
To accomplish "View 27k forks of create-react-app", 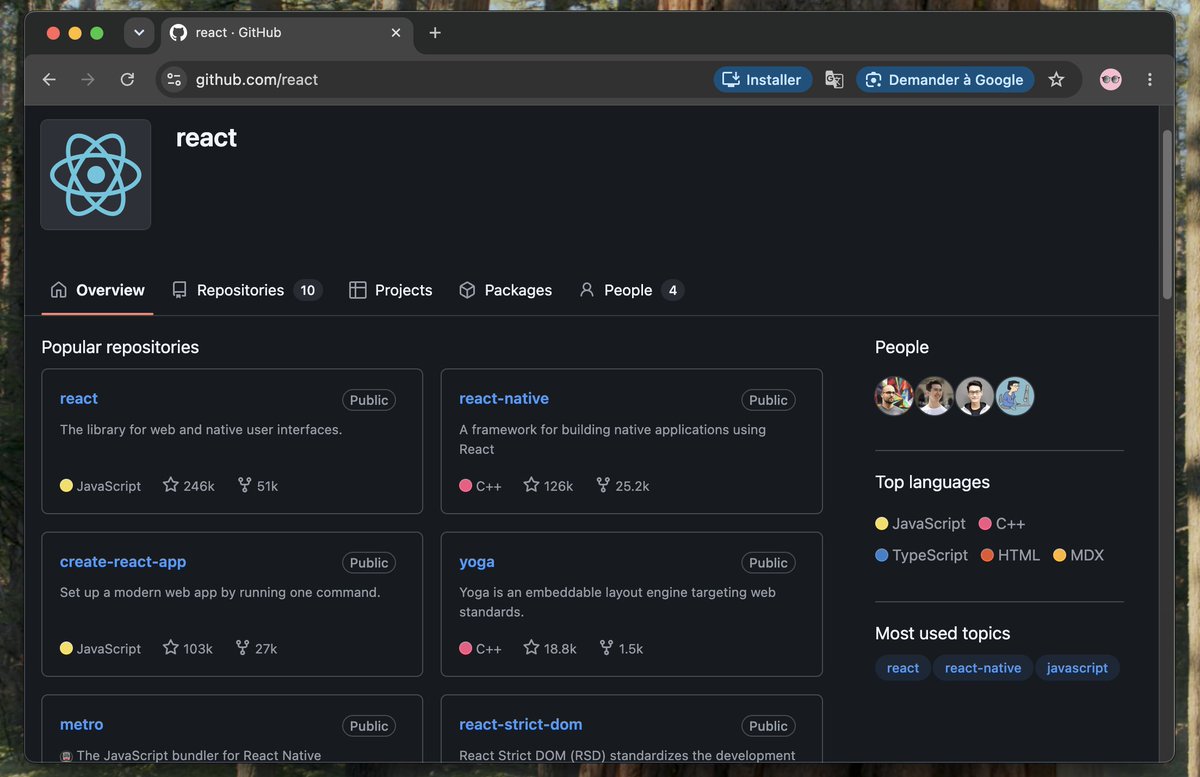I will click(x=256, y=648).
